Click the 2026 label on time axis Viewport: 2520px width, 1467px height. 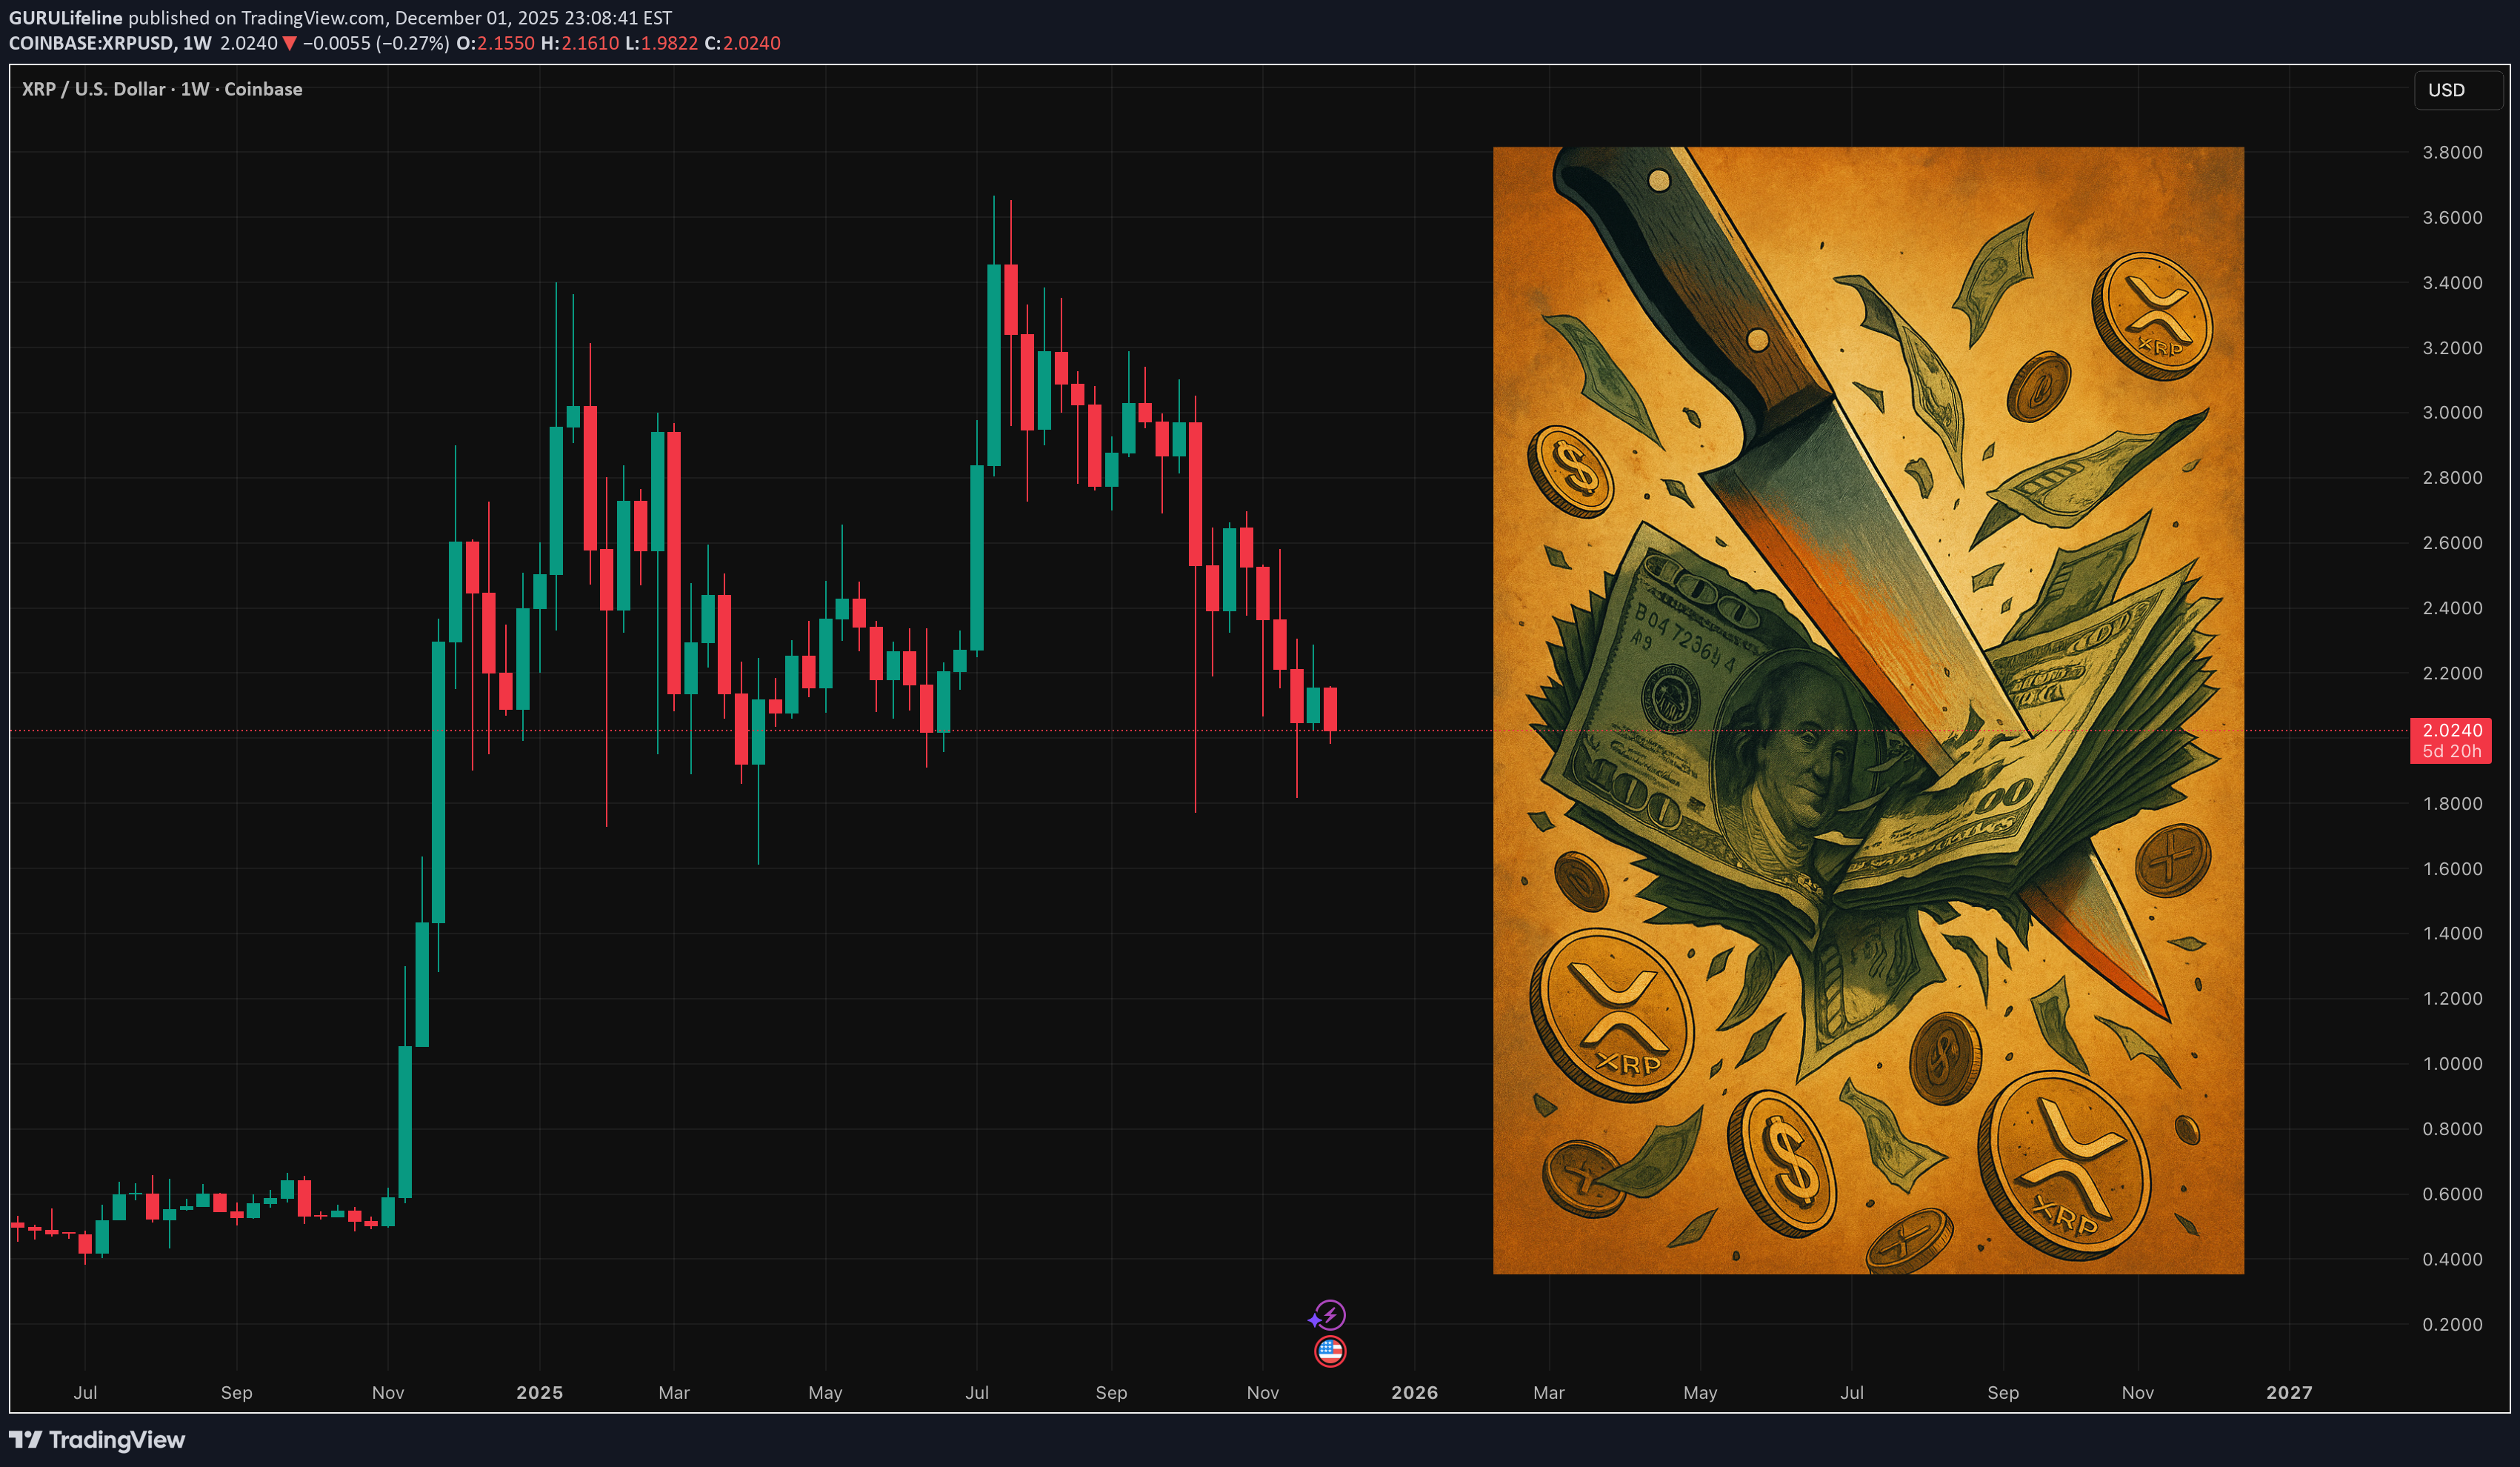[1414, 1392]
